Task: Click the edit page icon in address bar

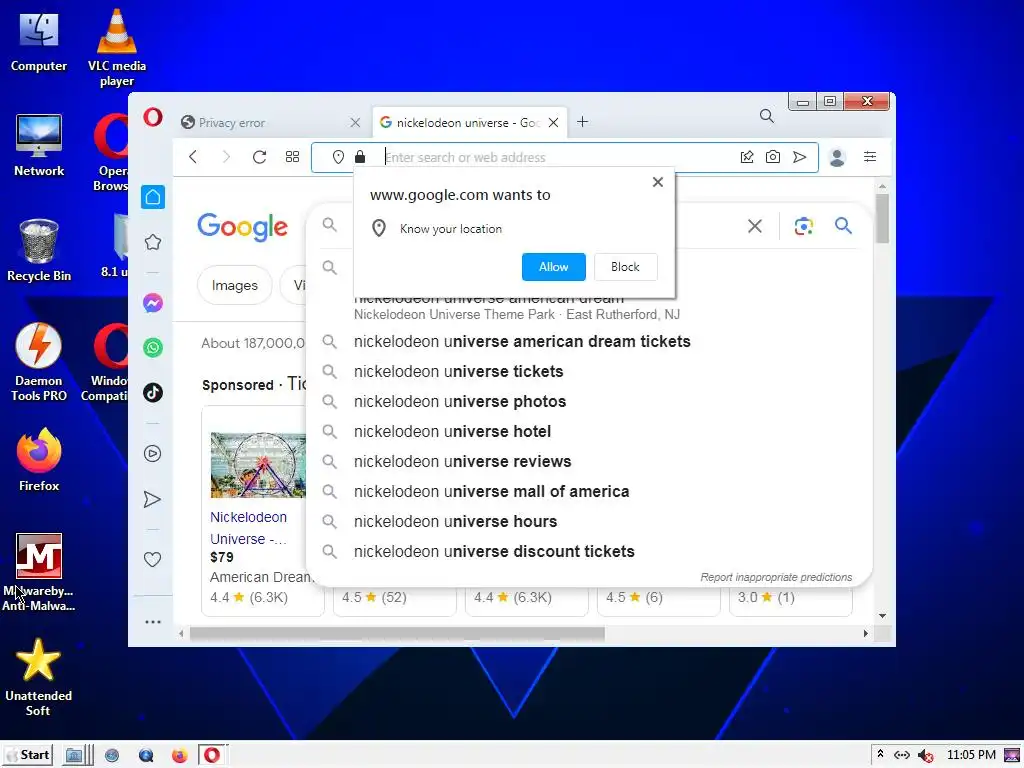Action: click(746, 157)
